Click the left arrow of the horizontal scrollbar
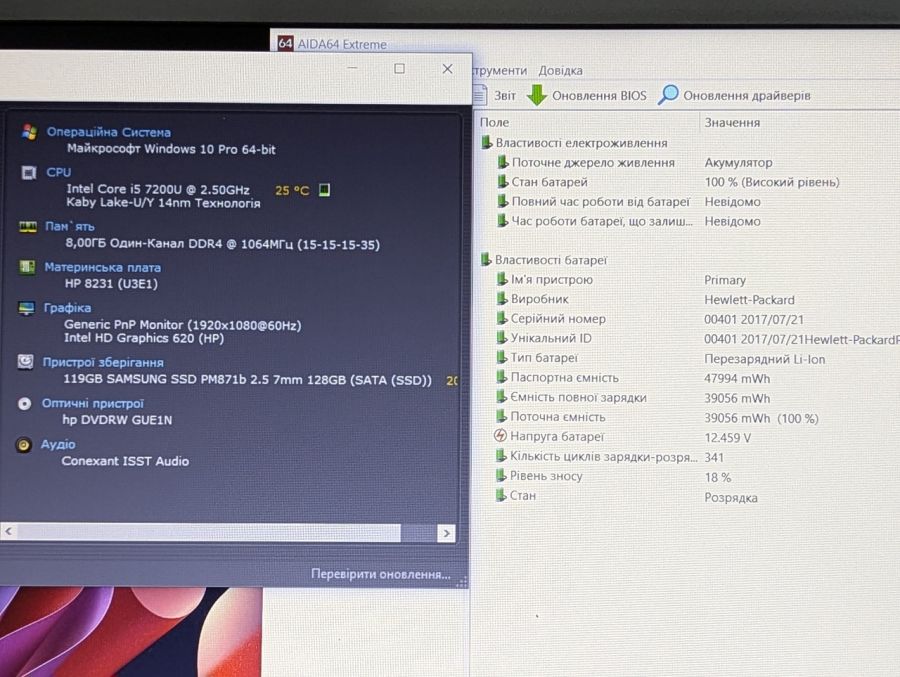This screenshot has width=900, height=677. (8, 531)
